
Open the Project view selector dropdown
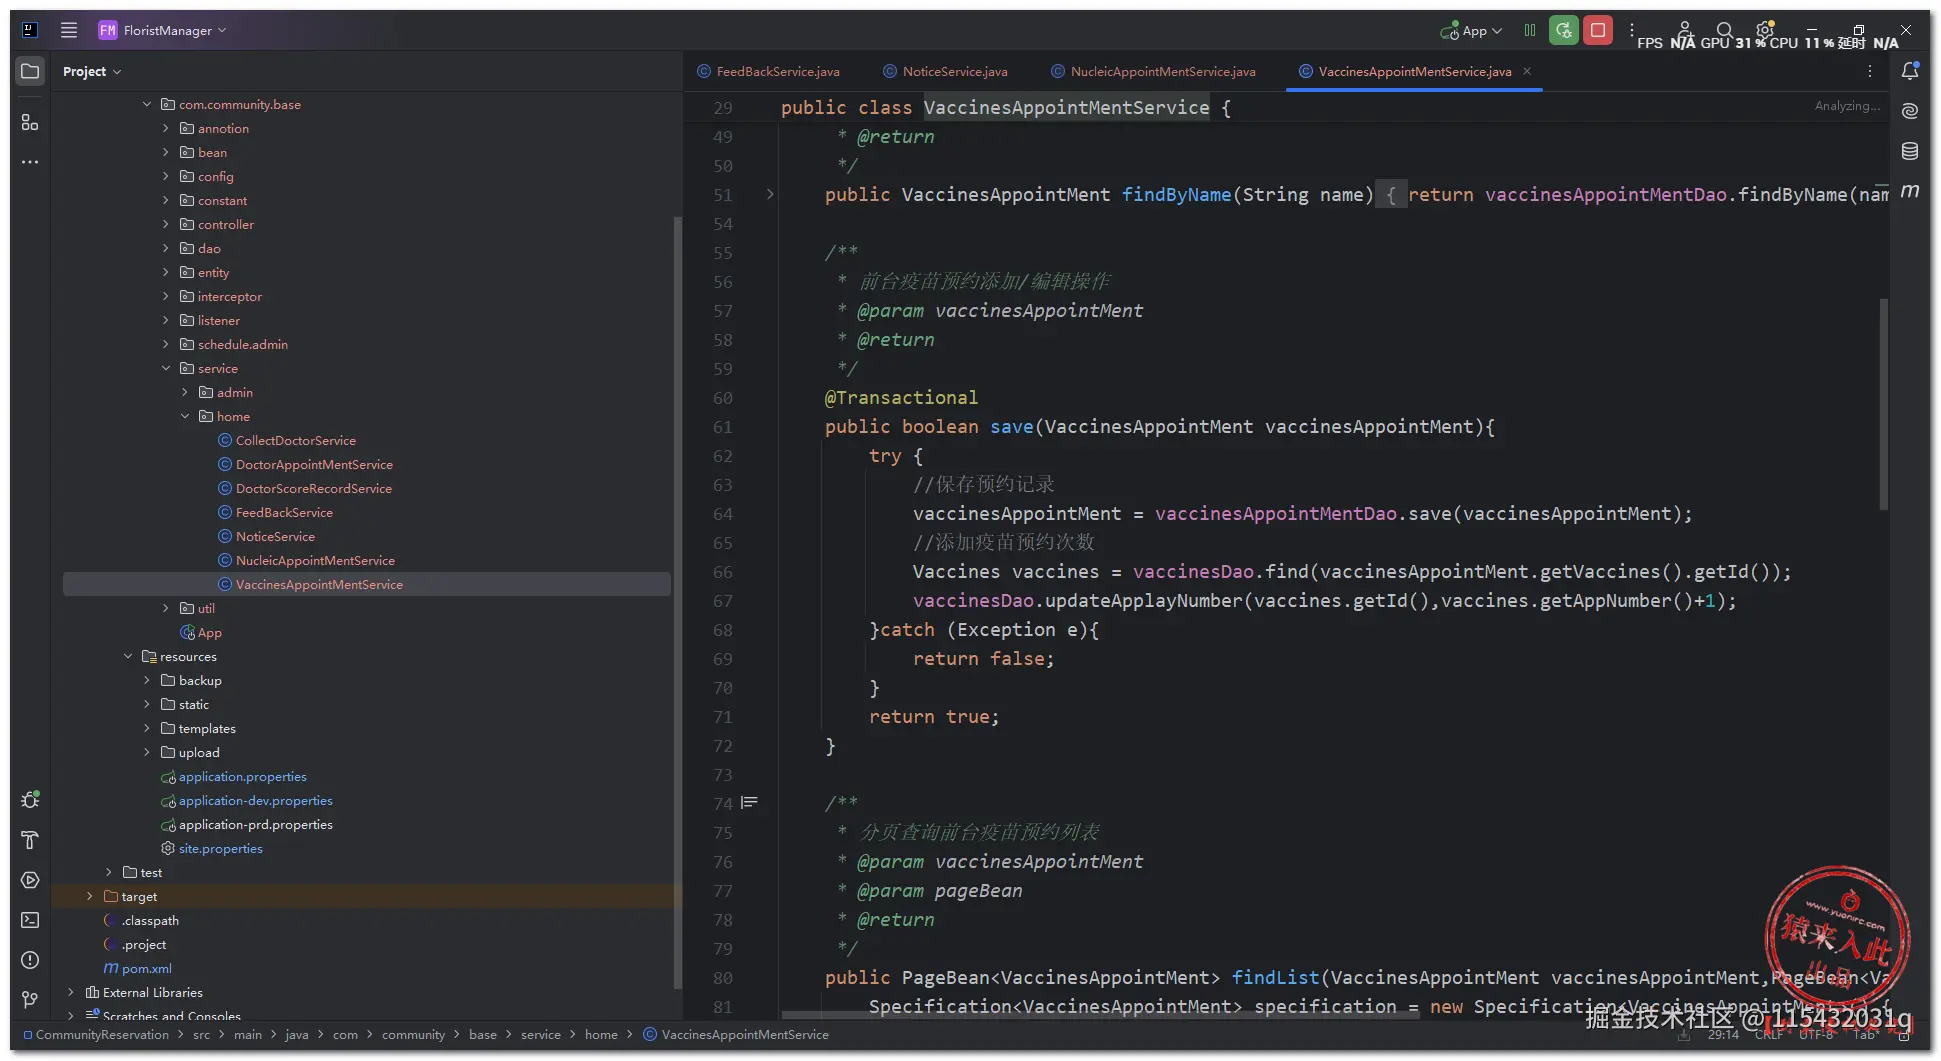point(92,71)
